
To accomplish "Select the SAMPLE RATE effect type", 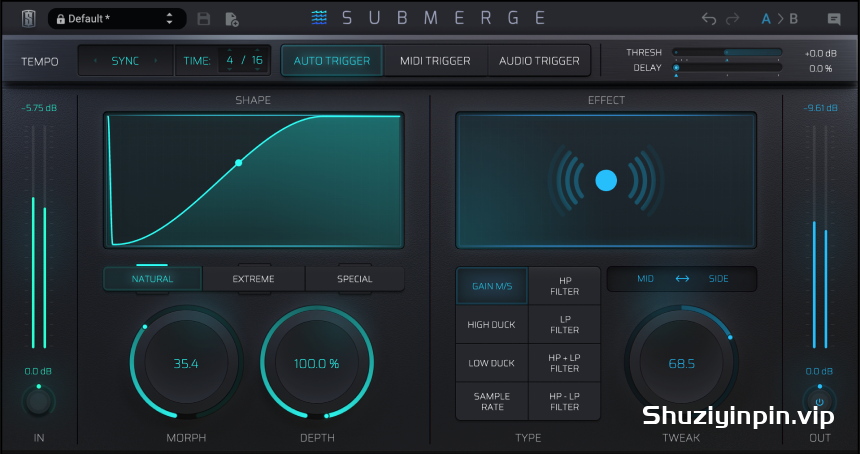I will (492, 401).
